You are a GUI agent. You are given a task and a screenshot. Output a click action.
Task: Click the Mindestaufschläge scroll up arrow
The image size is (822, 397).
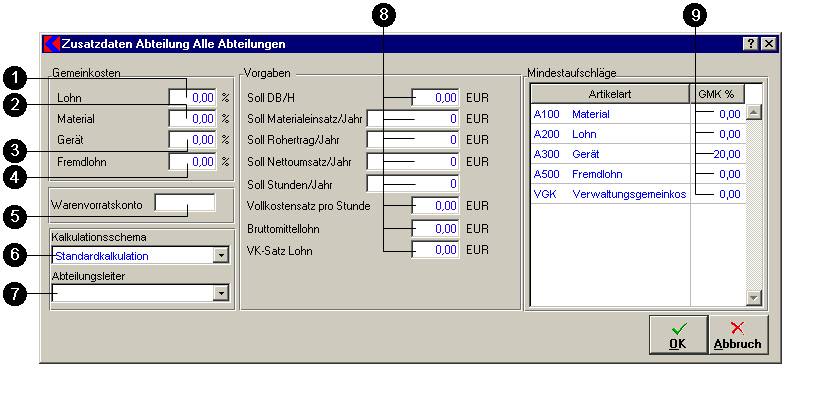[x=753, y=112]
